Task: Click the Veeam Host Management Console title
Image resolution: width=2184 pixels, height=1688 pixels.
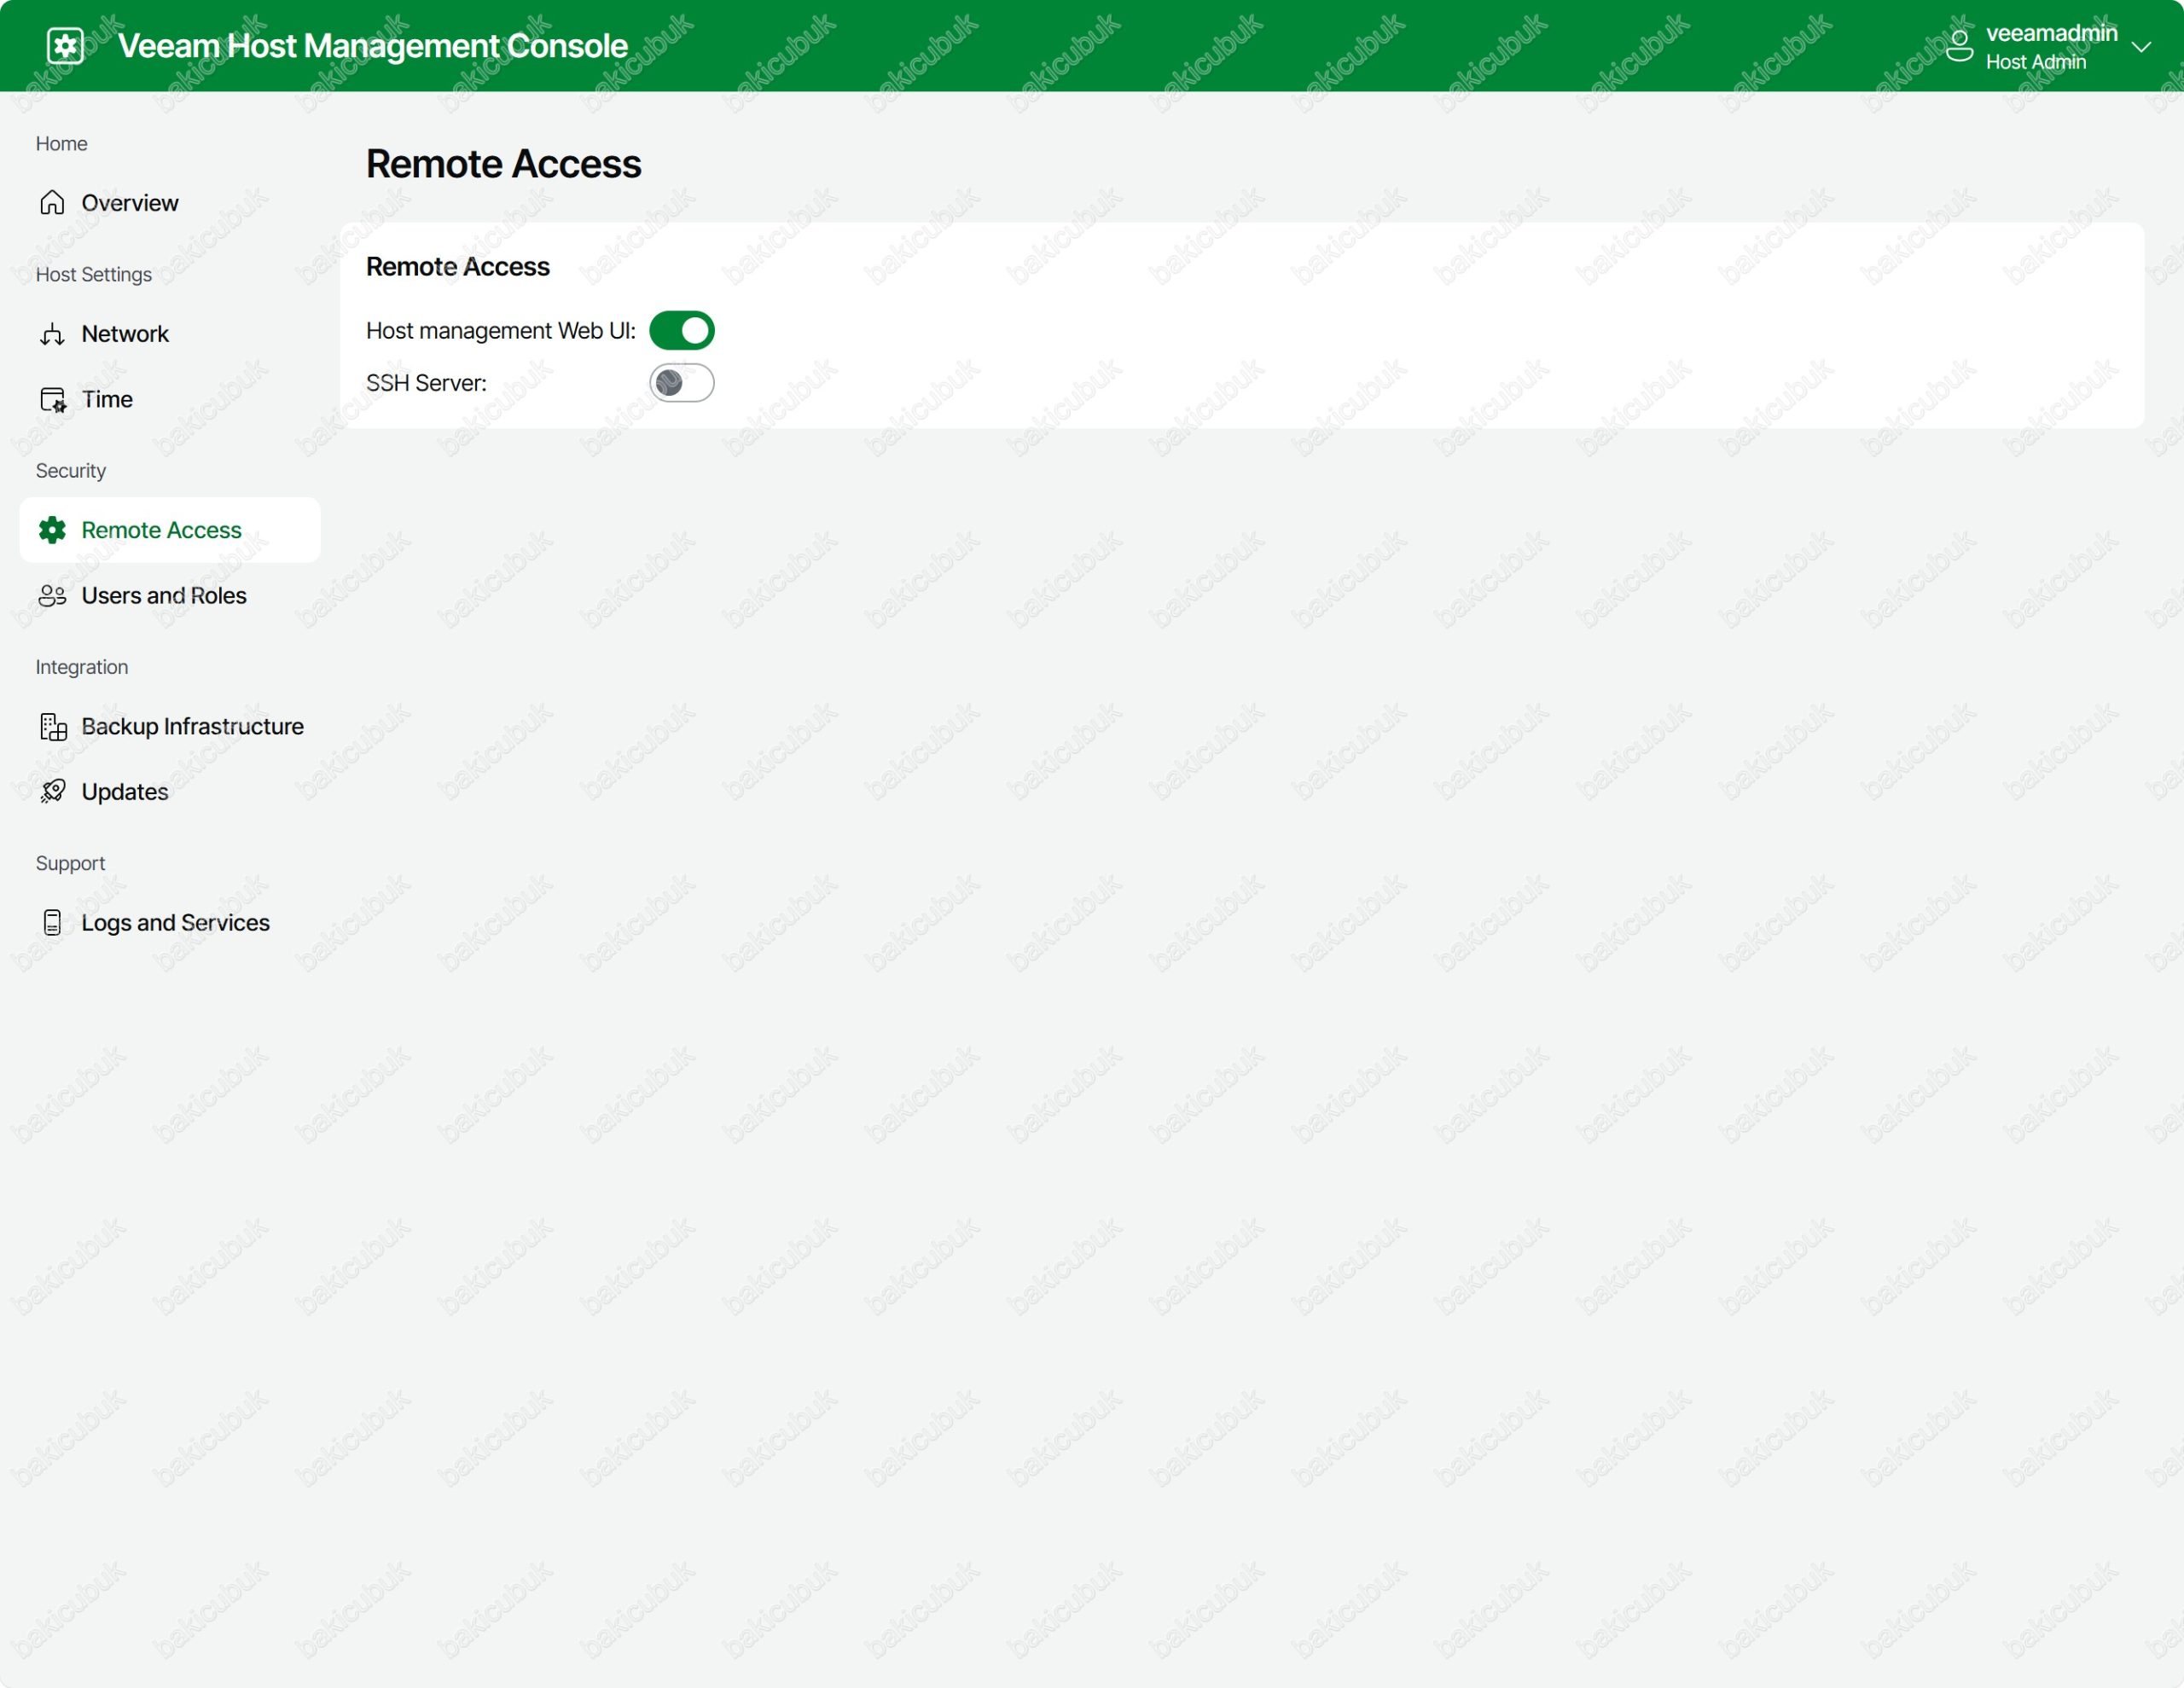Action: pyautogui.click(x=372, y=46)
